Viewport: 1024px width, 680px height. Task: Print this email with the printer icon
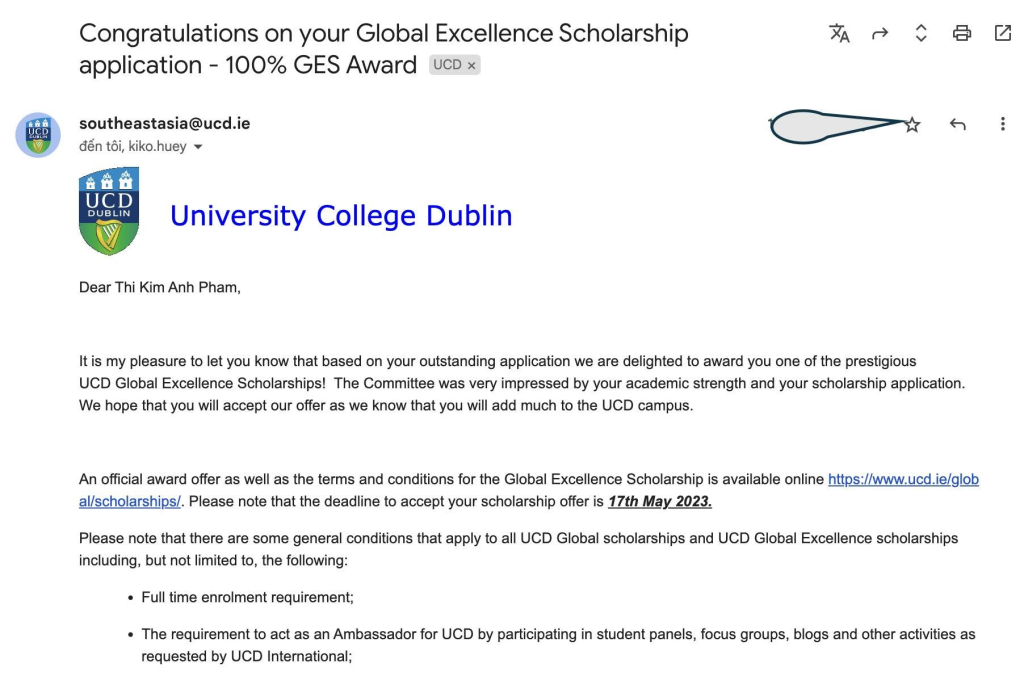pos(961,33)
